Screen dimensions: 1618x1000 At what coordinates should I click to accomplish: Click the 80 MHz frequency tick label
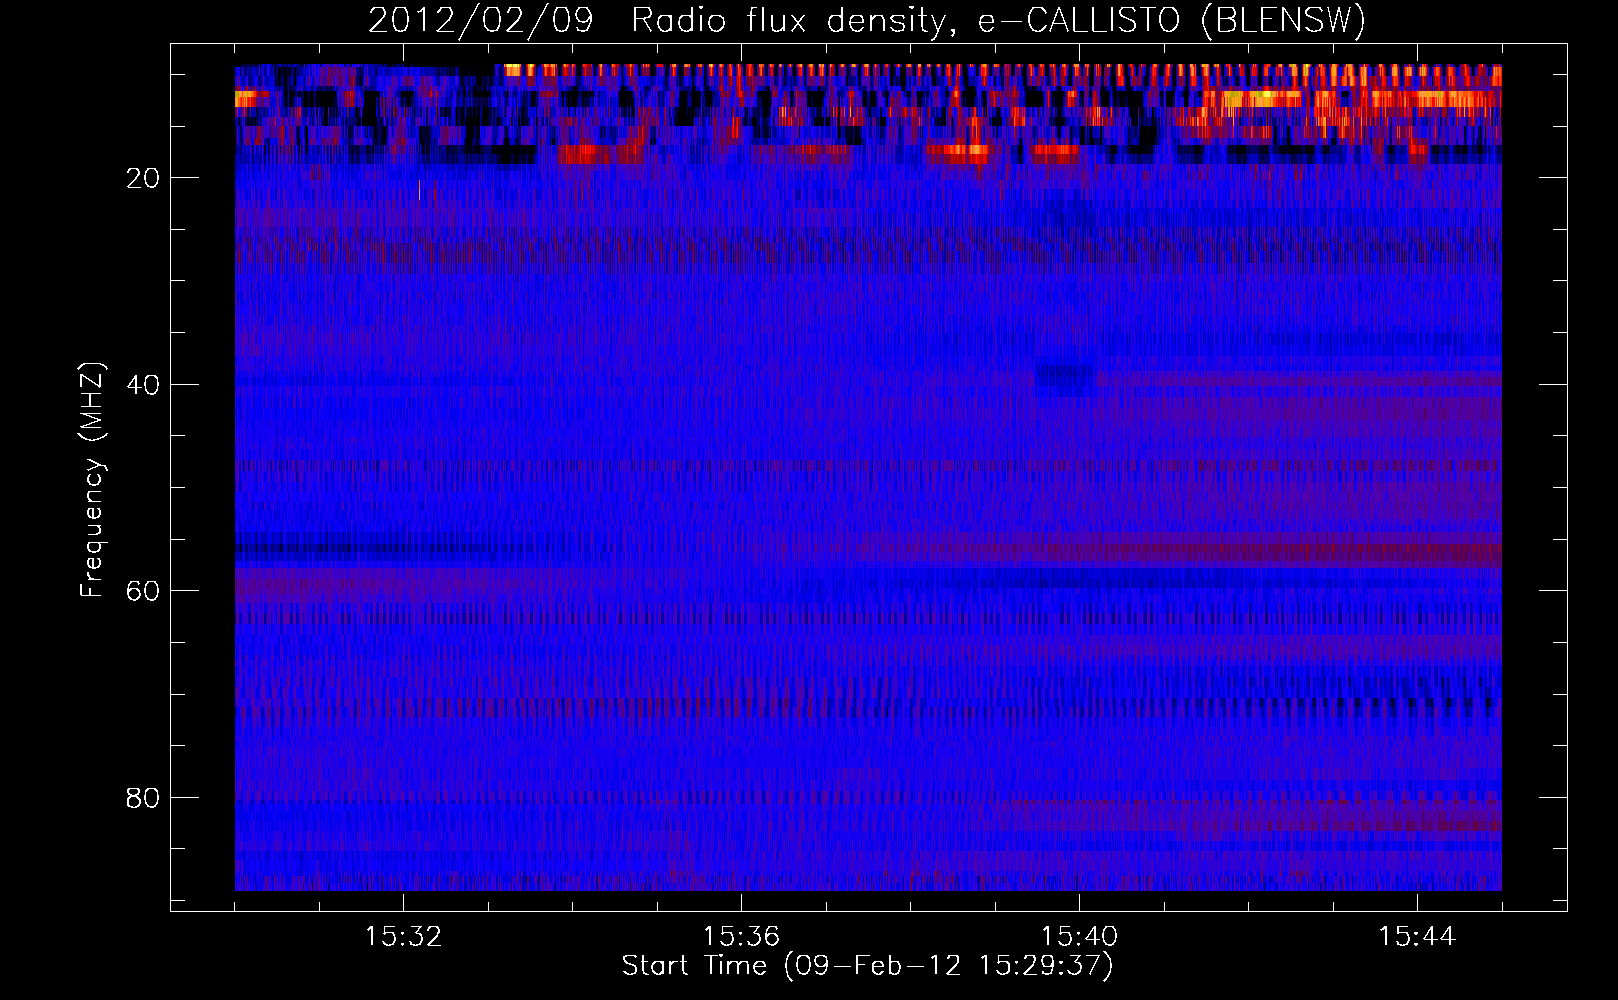[x=144, y=798]
